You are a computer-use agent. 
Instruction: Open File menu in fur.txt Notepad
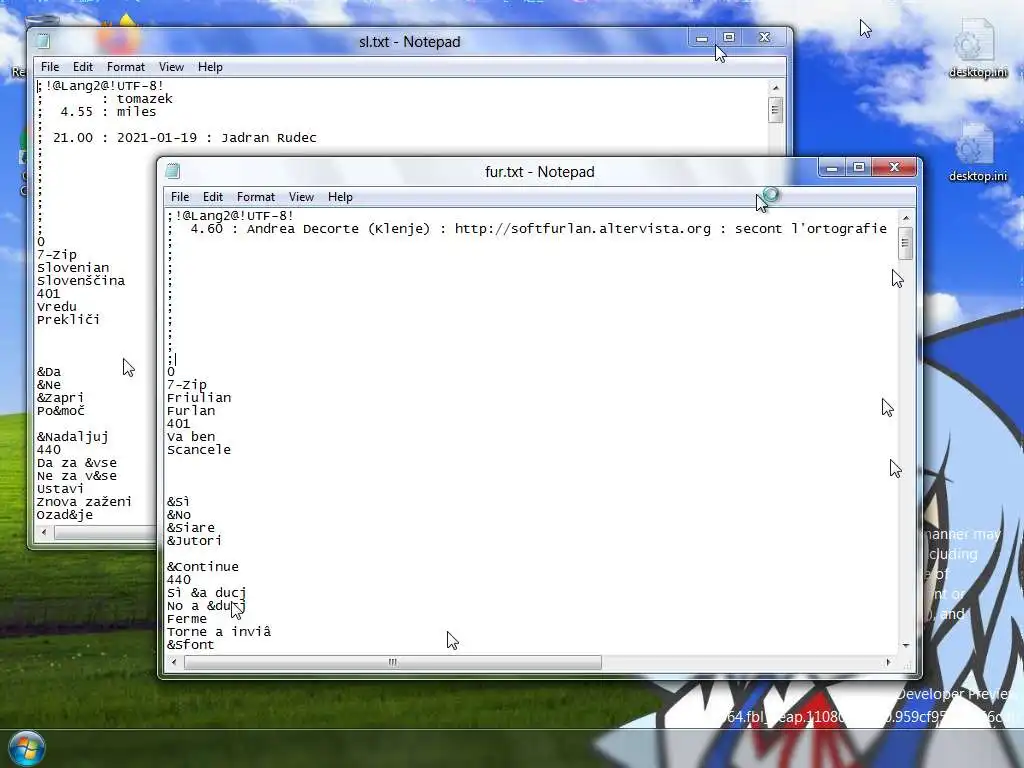[180, 197]
